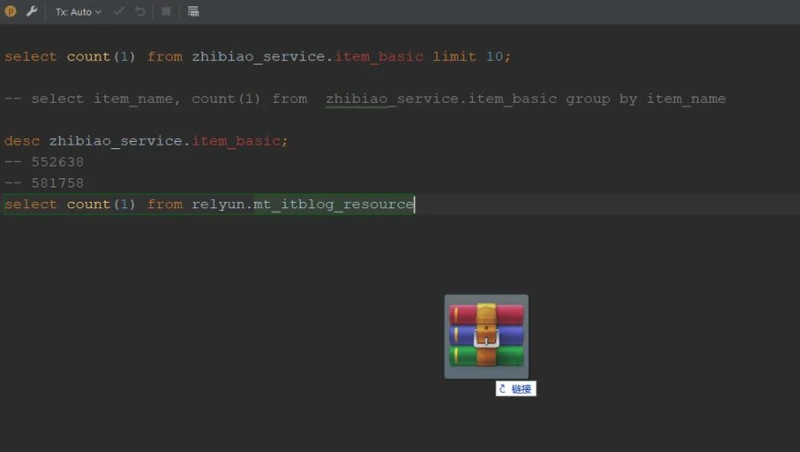The image size is (800, 452).
Task: Expand the Tx: Auto dropdown
Action: pos(78,12)
